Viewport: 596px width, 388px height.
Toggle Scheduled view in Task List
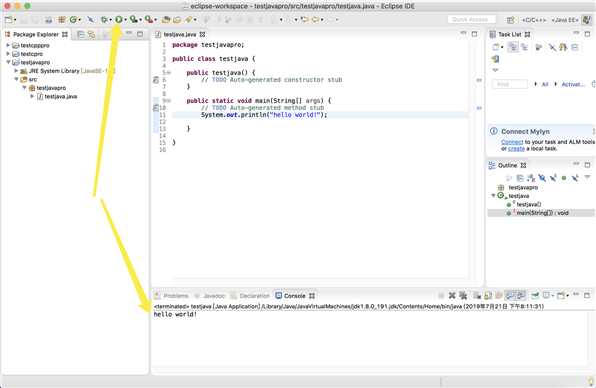point(525,47)
